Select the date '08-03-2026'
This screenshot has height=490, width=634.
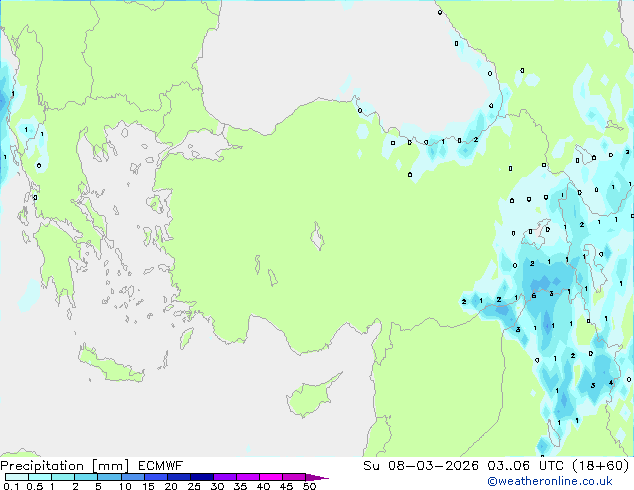pos(433,466)
